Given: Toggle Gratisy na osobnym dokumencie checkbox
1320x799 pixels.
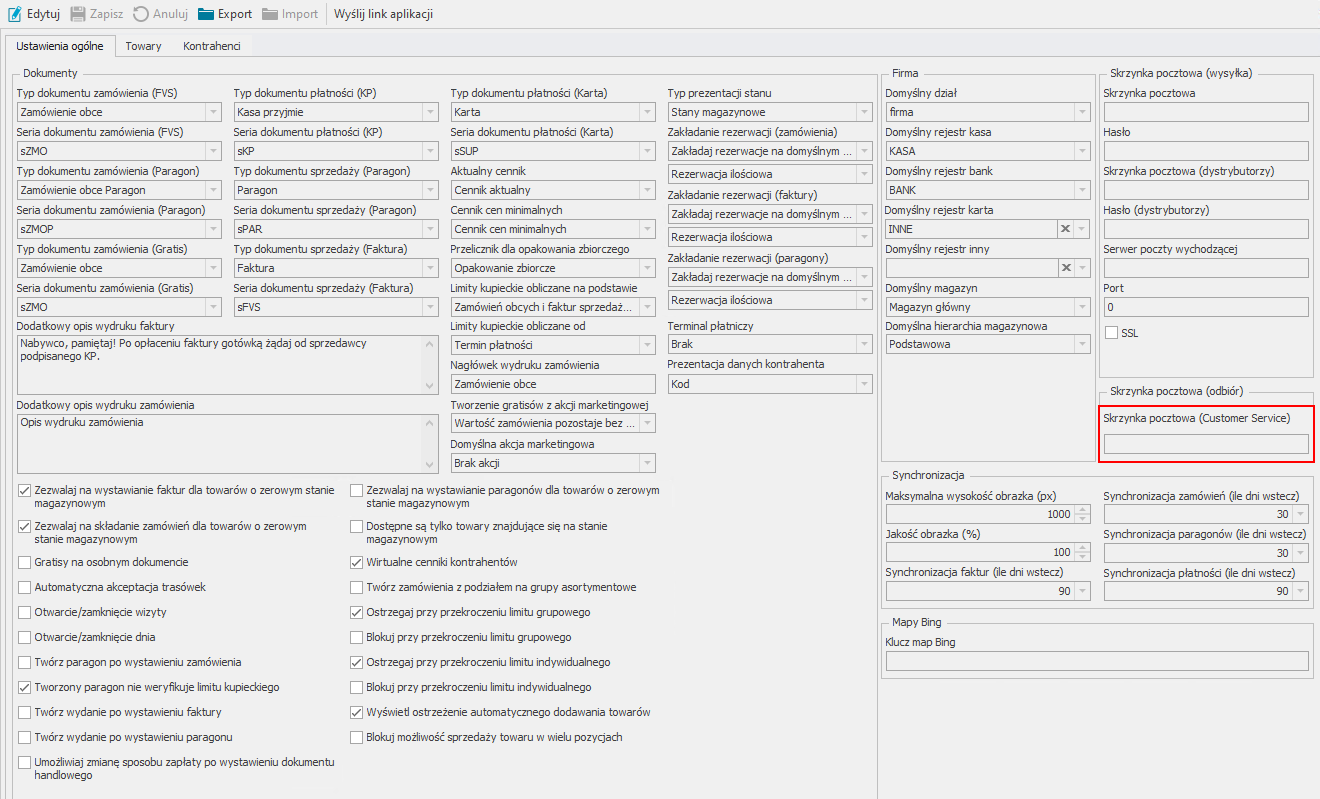Looking at the screenshot, I should coord(25,562).
